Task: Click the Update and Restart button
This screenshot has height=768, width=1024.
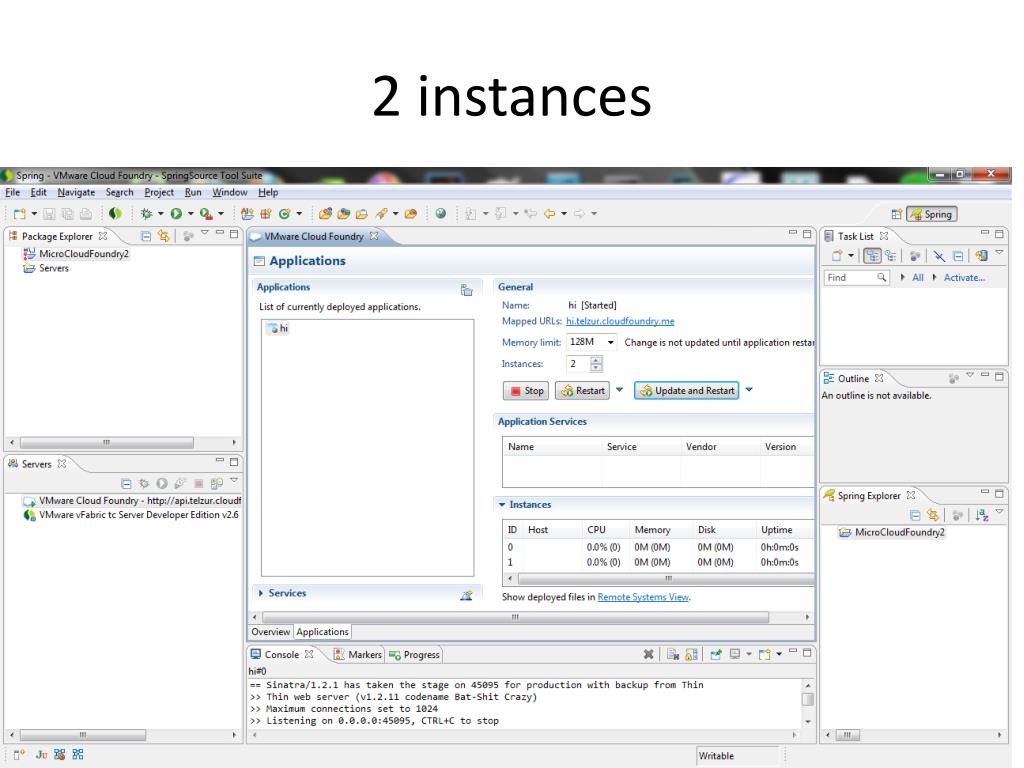Action: point(686,391)
